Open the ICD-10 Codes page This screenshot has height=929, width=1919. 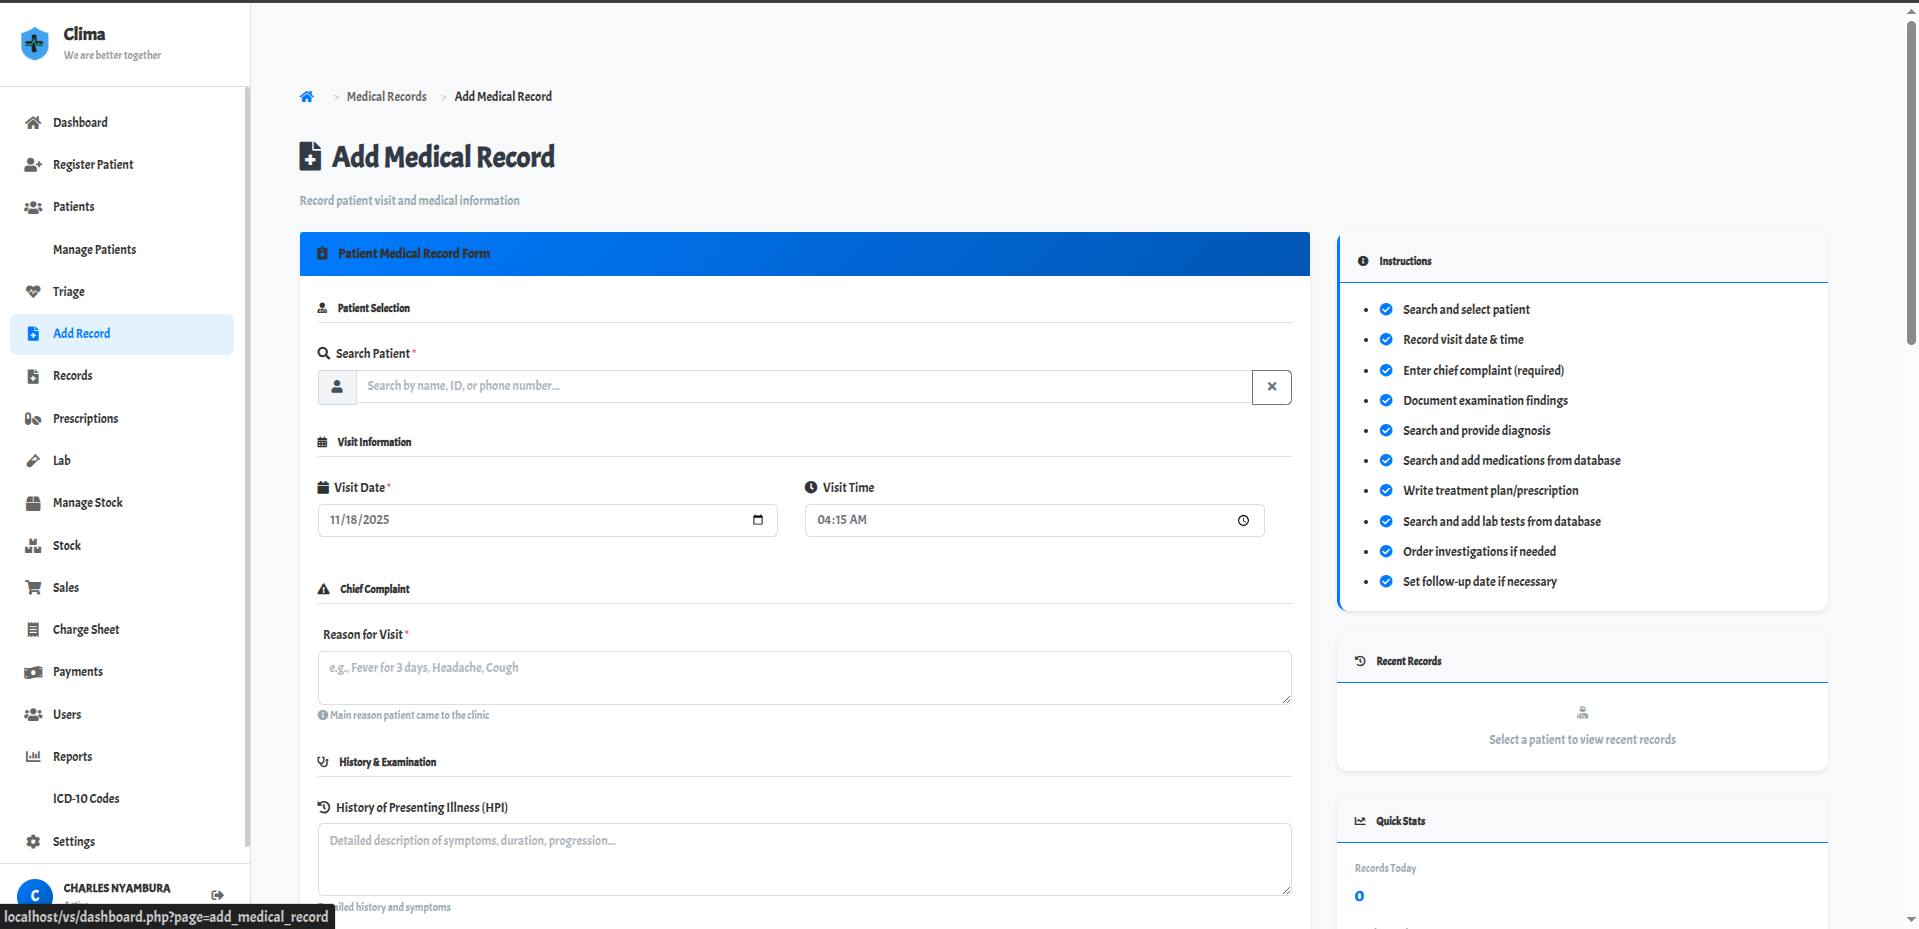(86, 798)
